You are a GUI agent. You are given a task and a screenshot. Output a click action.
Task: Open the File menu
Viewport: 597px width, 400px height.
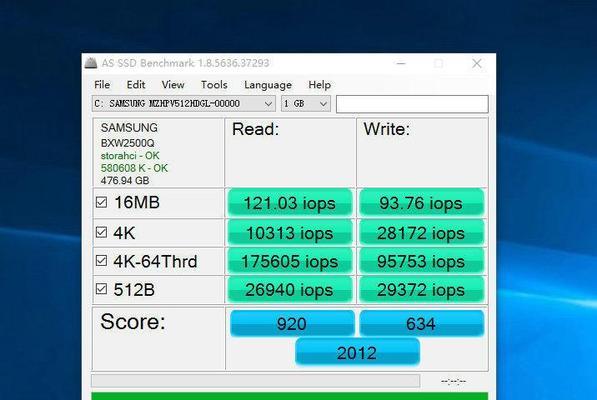coord(102,84)
